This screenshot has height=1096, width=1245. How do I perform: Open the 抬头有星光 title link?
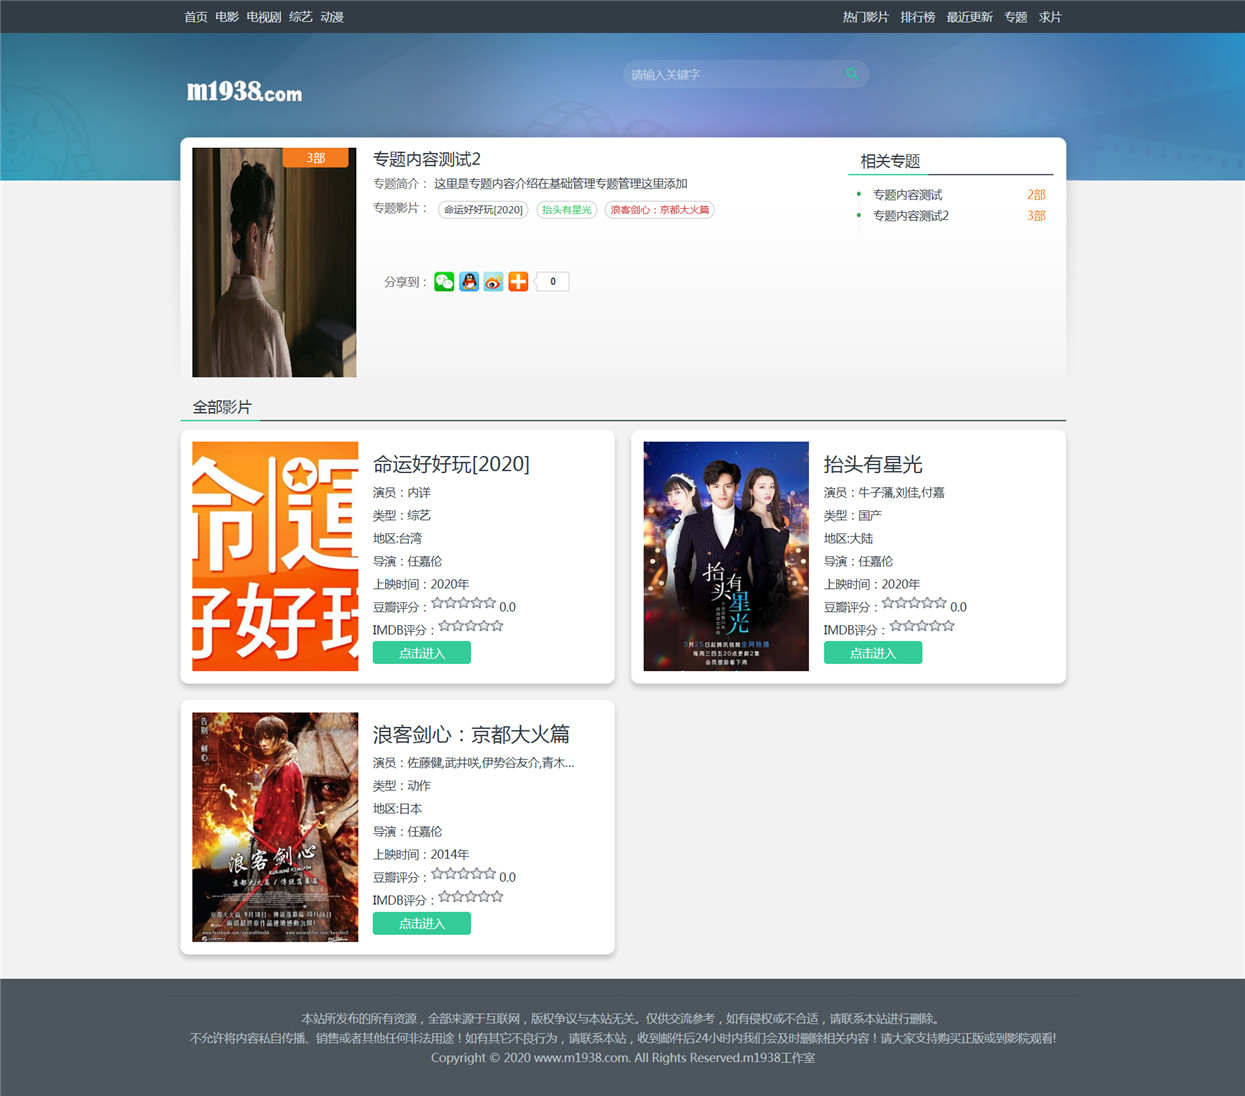873,464
